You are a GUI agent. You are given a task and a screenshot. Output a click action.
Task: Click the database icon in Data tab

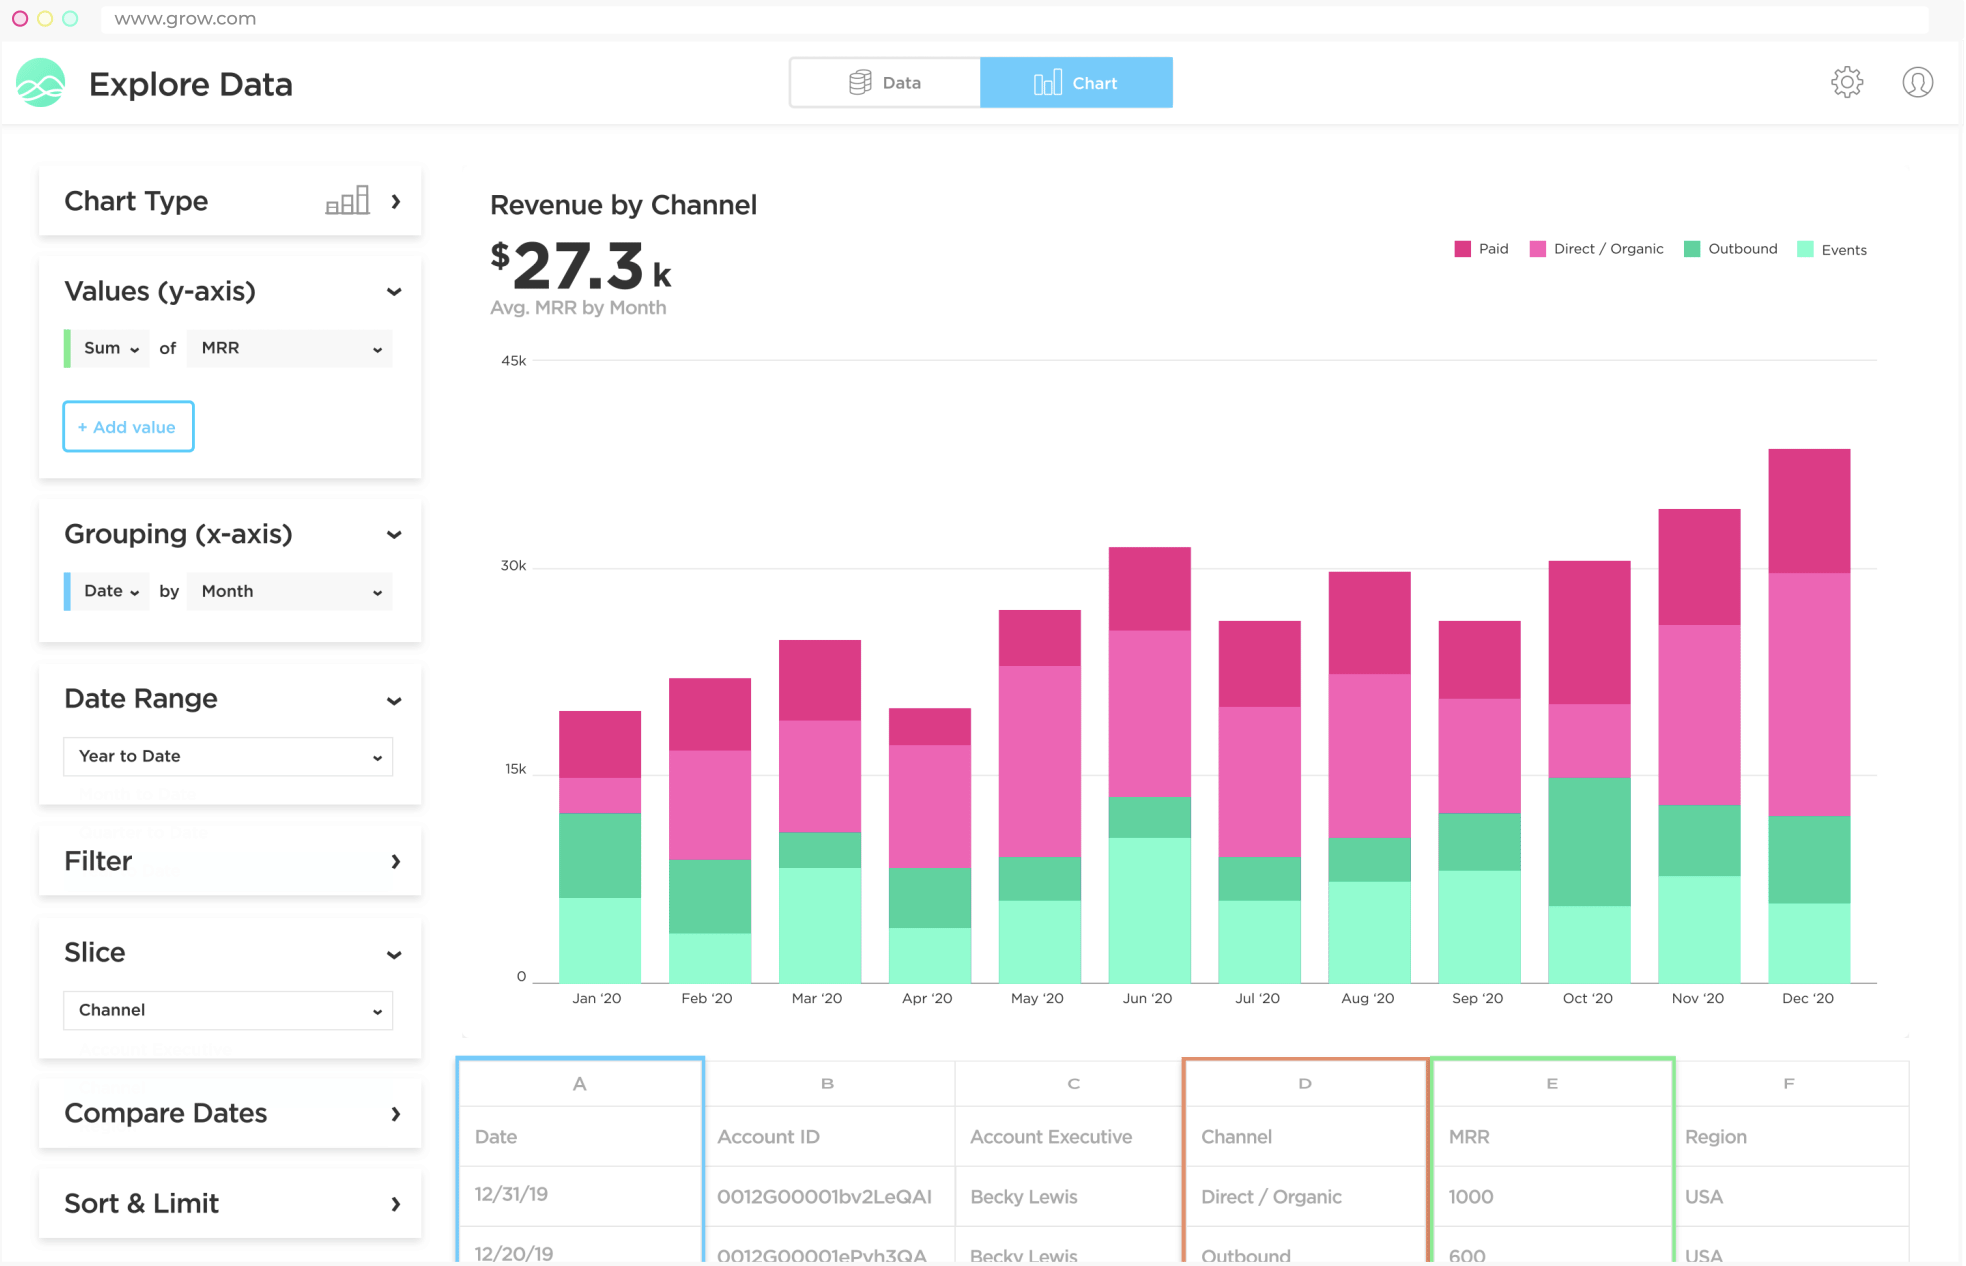click(859, 83)
